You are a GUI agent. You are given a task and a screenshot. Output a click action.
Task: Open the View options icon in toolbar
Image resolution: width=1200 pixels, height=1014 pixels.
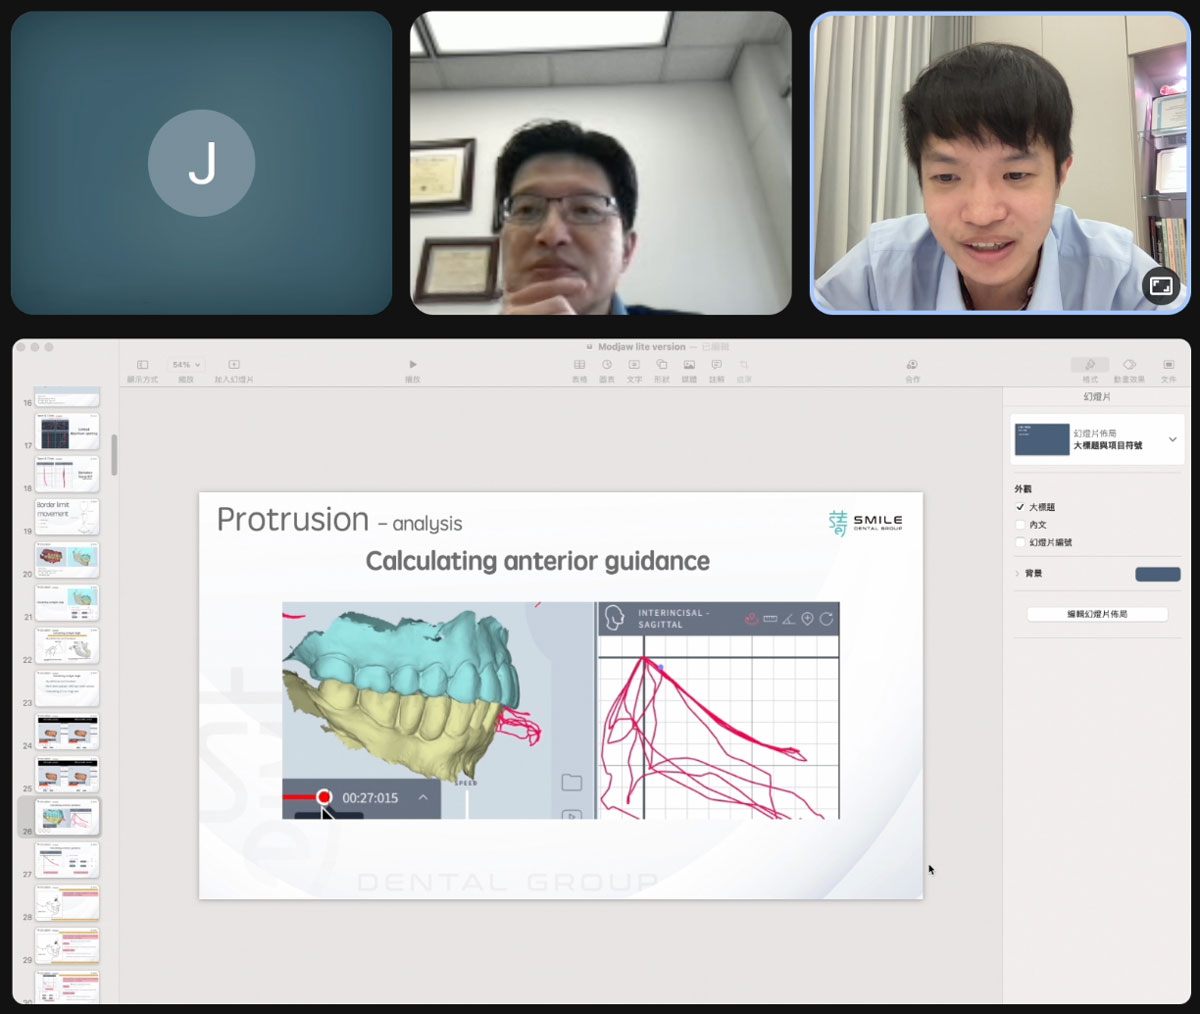142,365
